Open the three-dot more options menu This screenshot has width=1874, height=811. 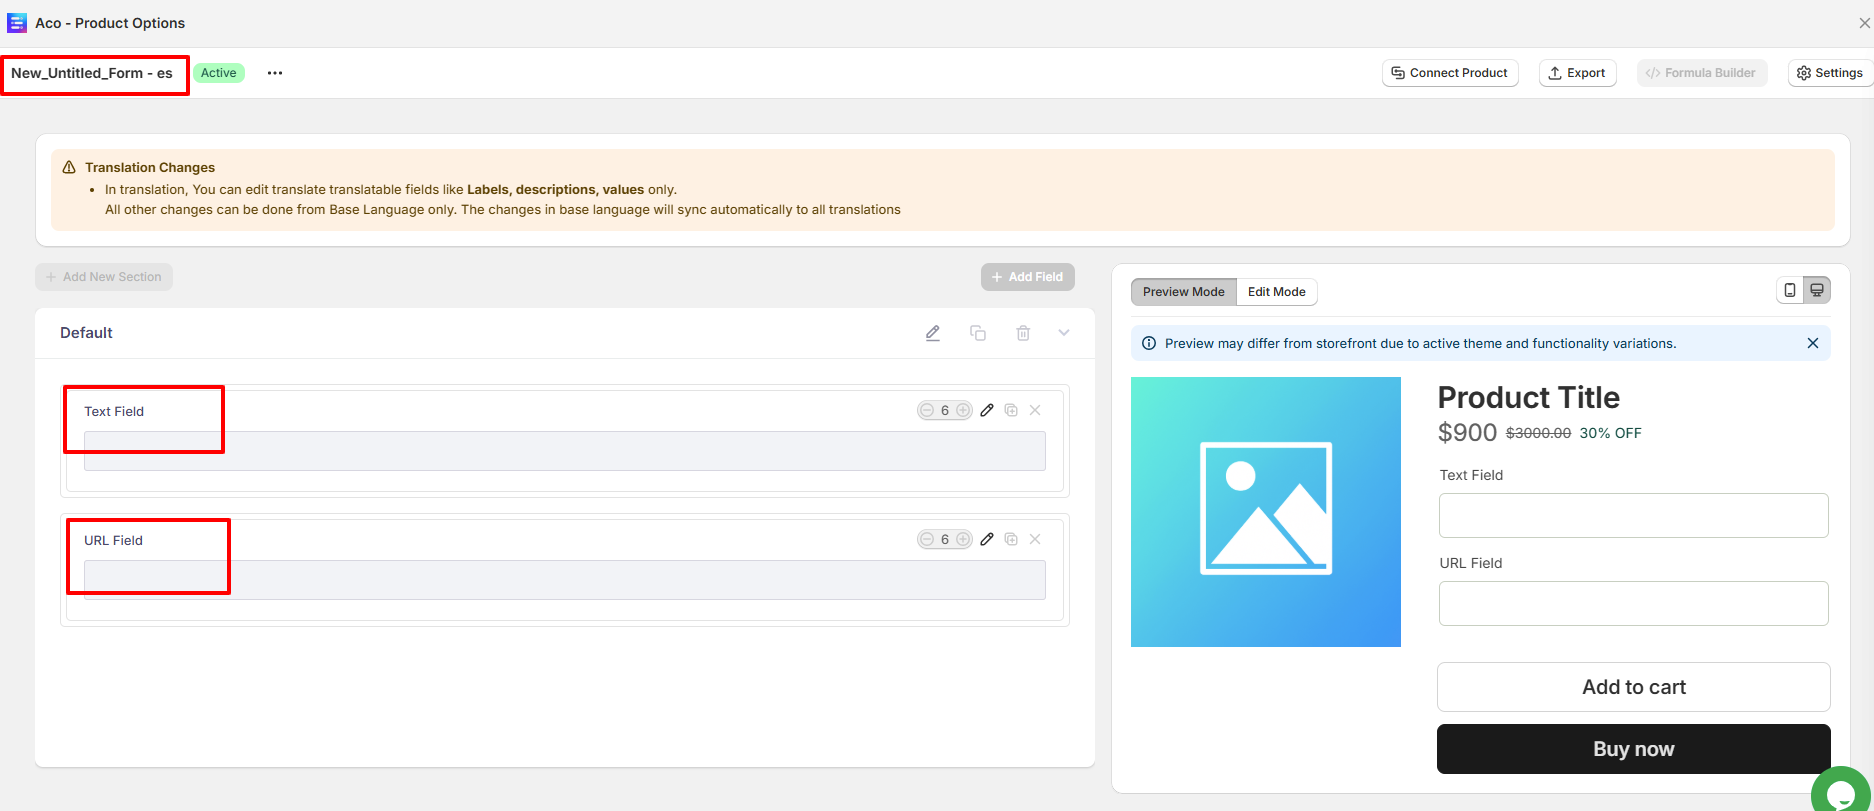[x=275, y=73]
